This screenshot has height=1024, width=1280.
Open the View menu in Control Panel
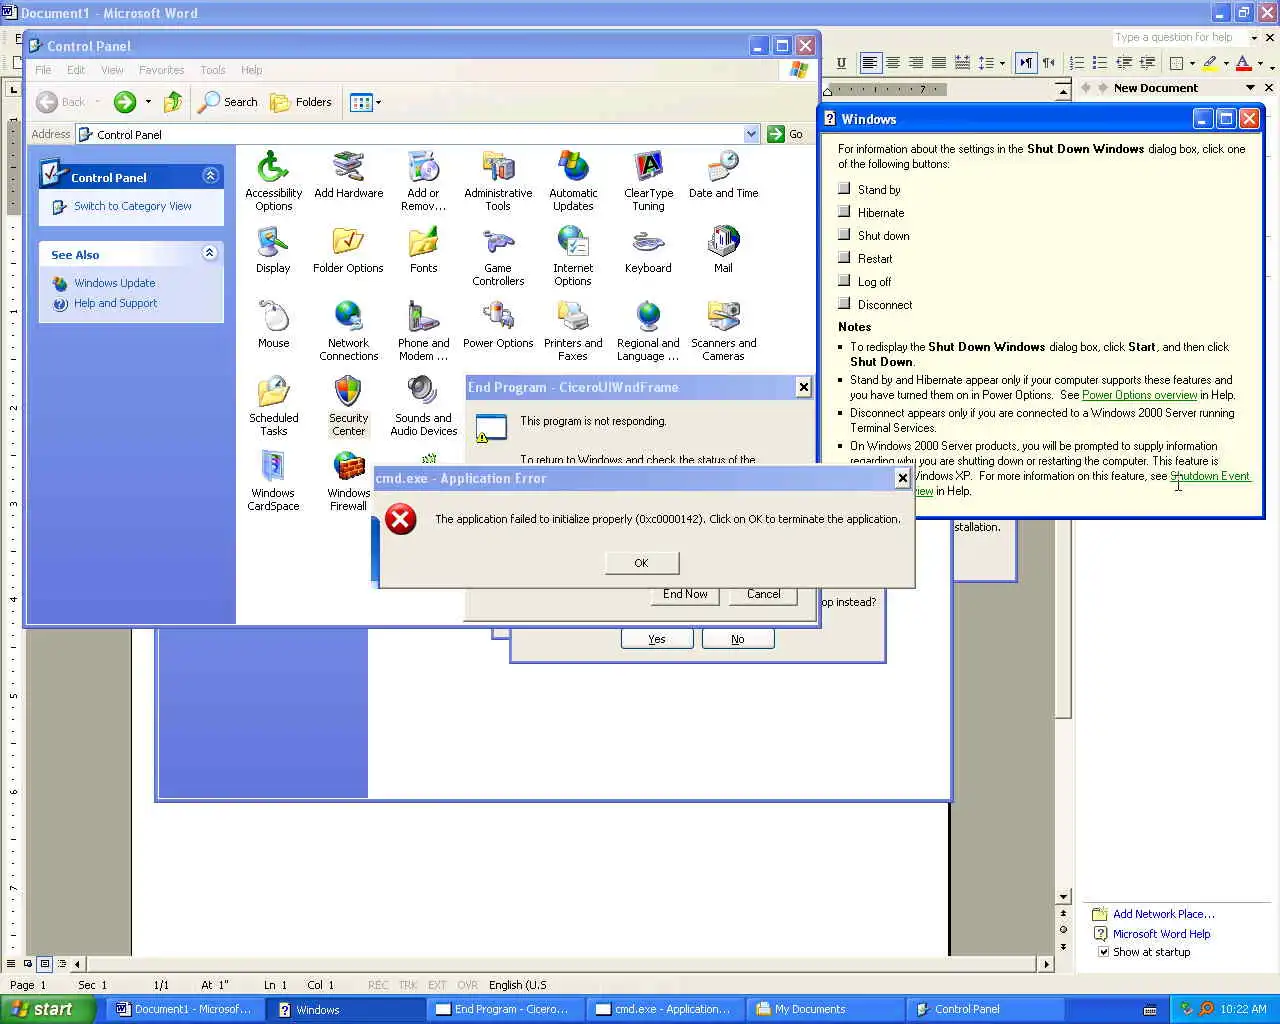pos(112,70)
